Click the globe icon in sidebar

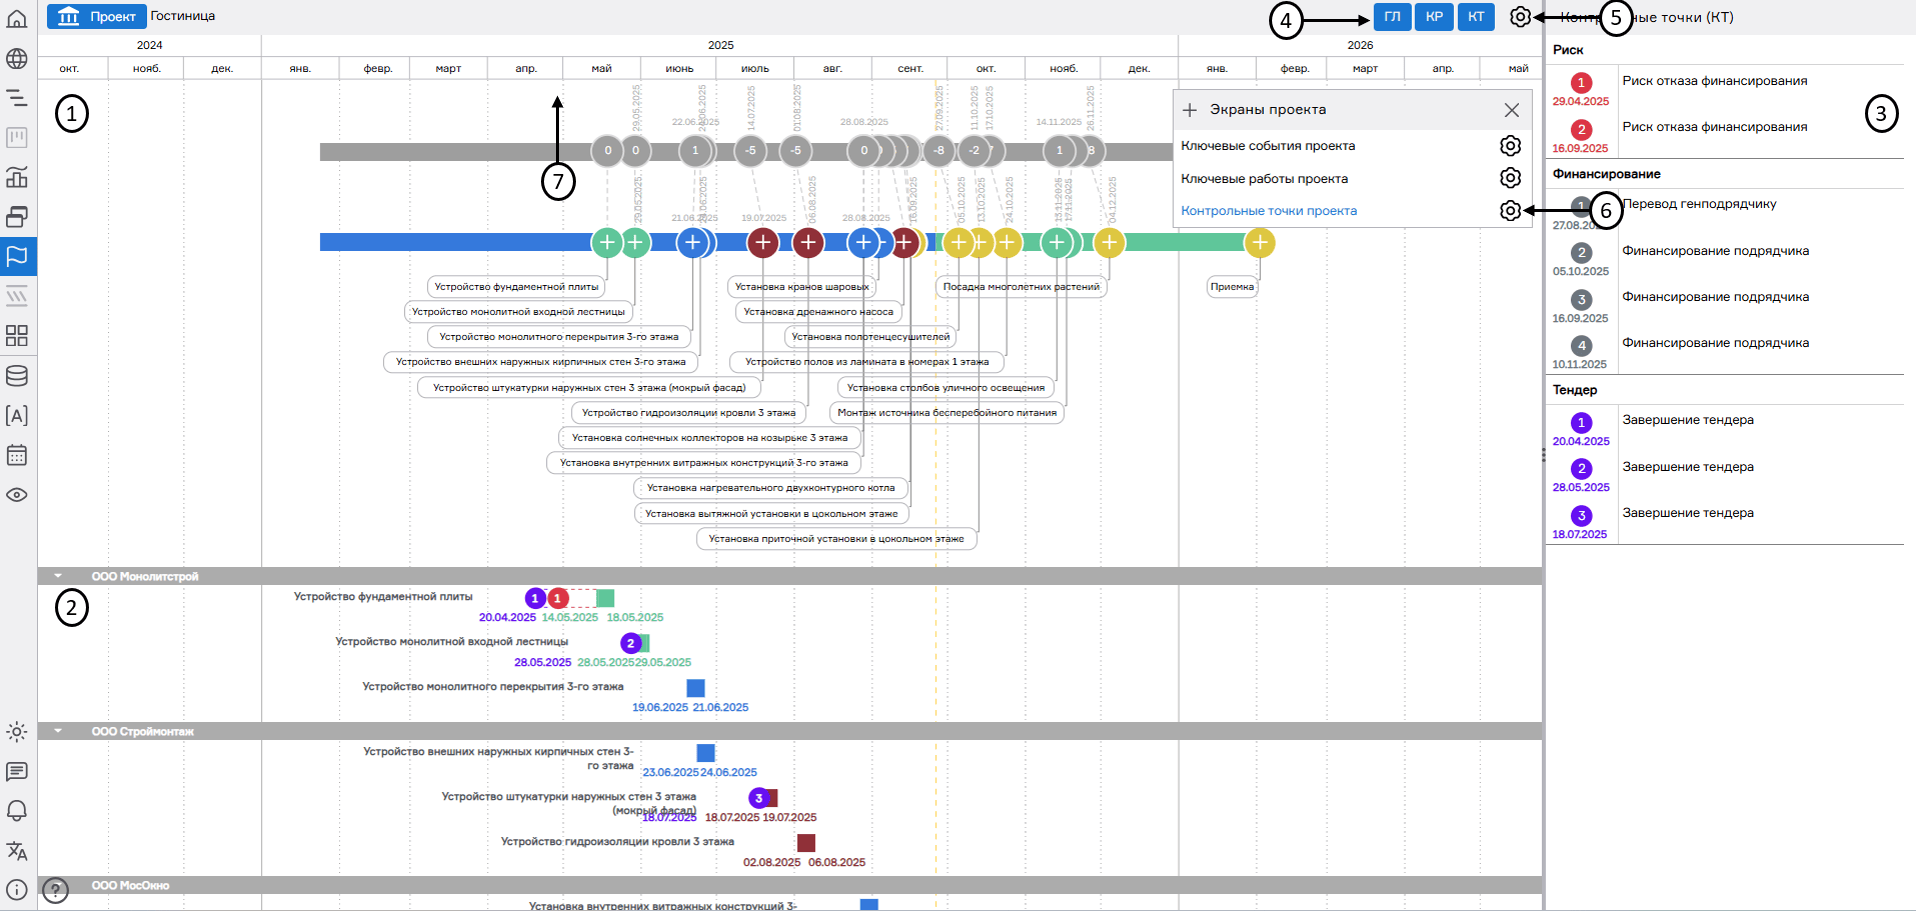(17, 58)
